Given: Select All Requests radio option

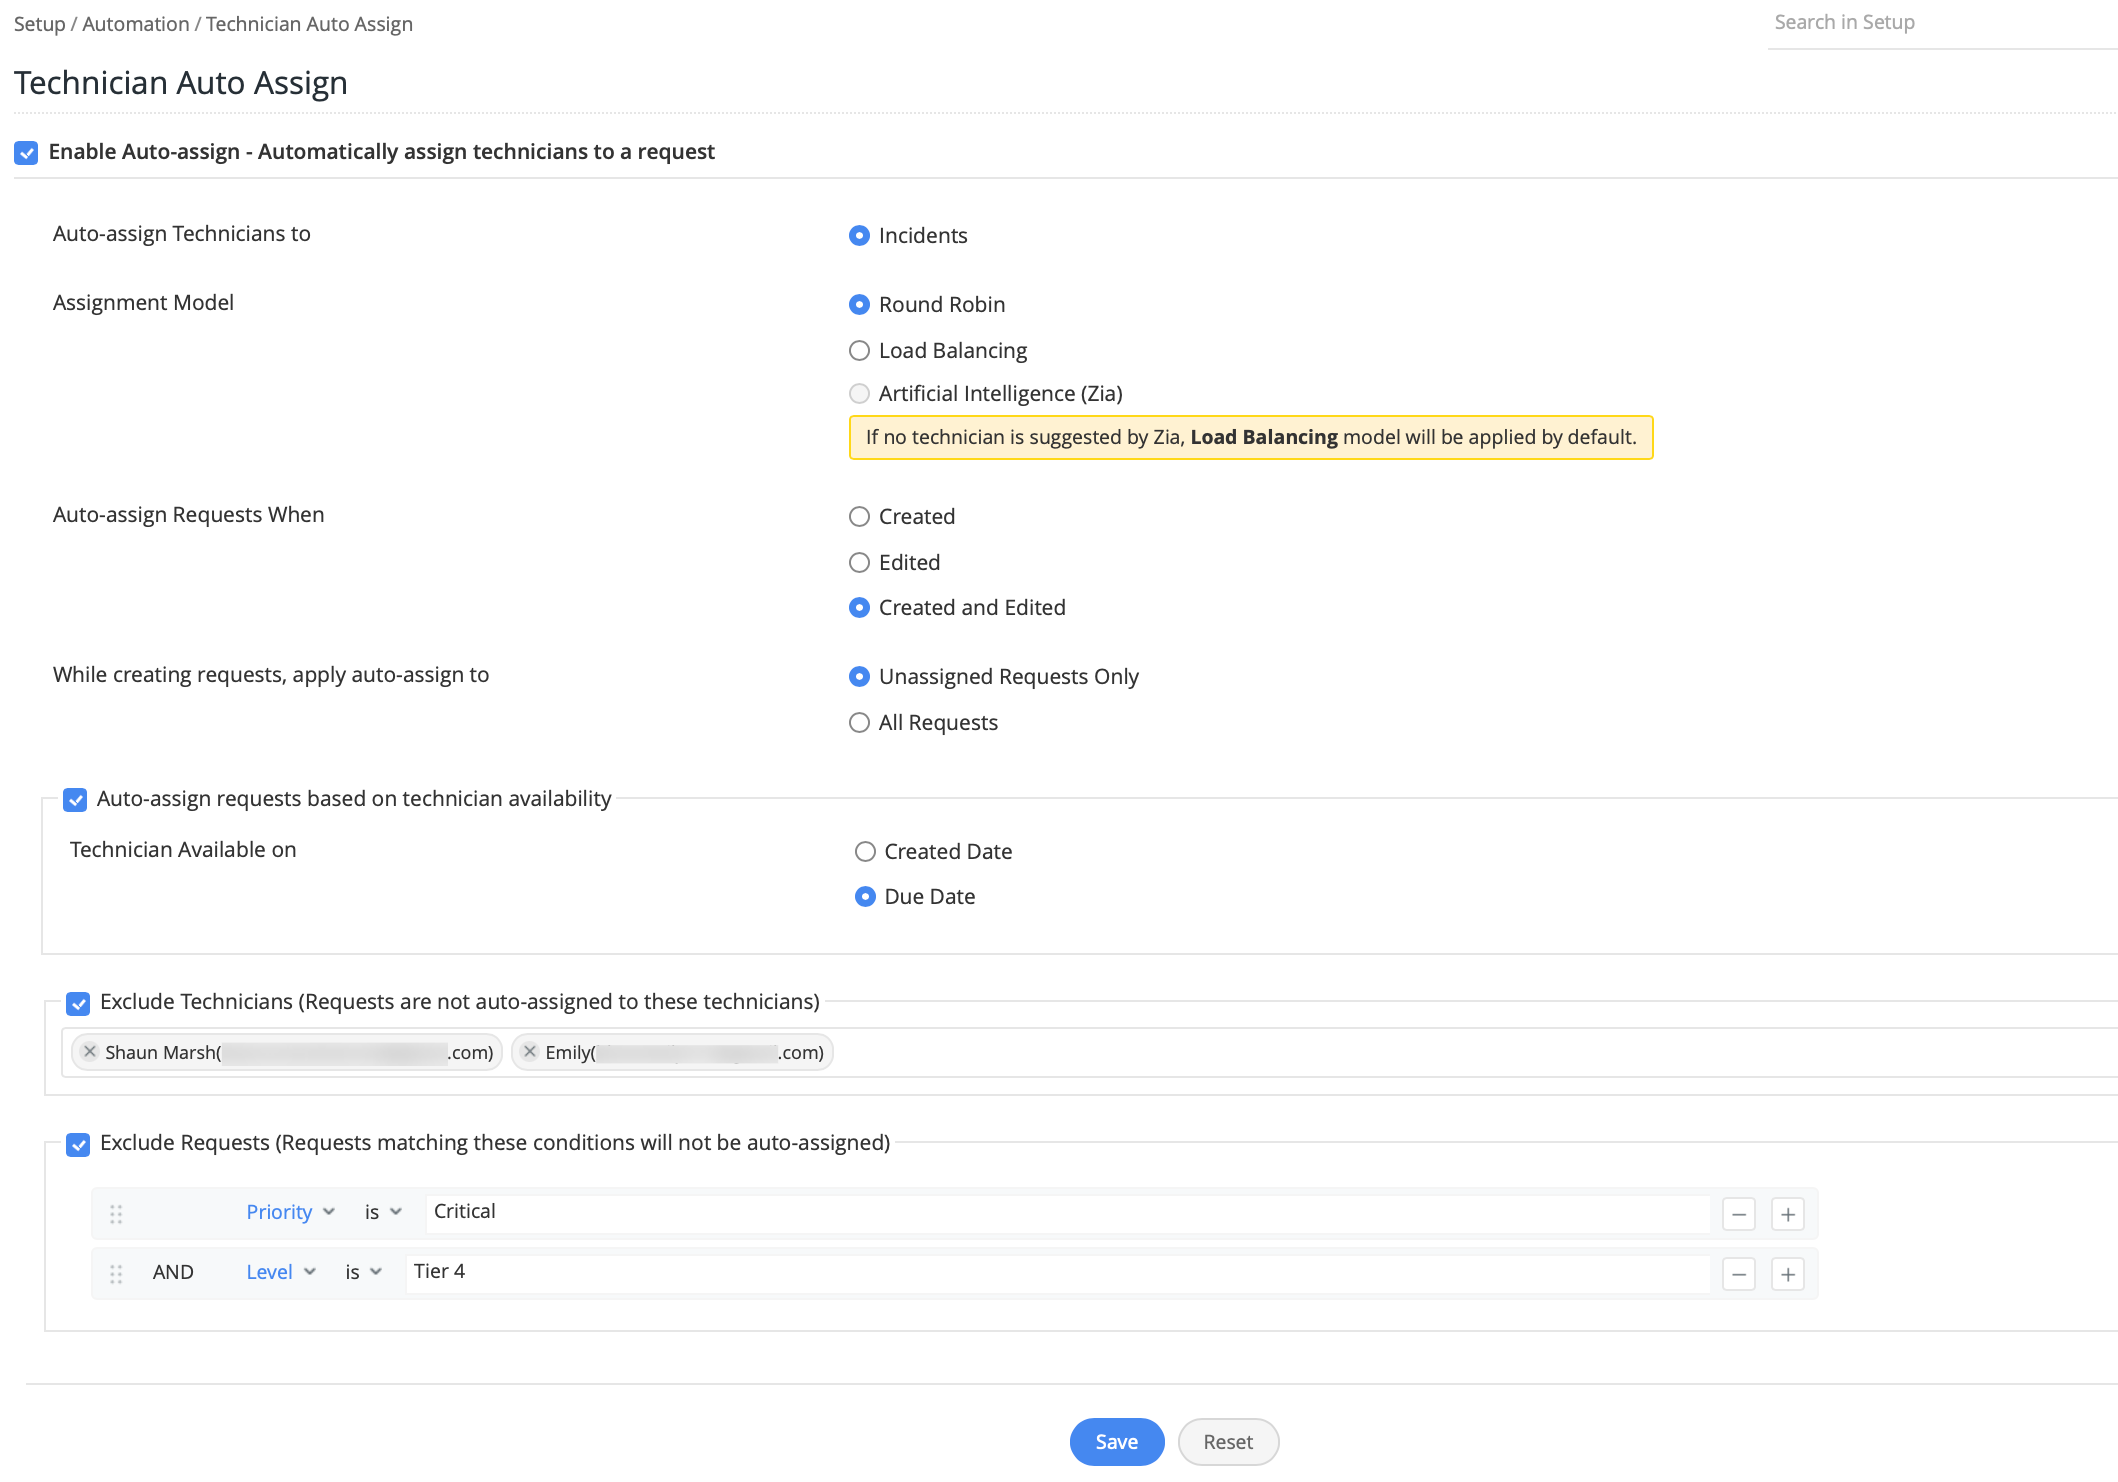Looking at the screenshot, I should [x=859, y=723].
